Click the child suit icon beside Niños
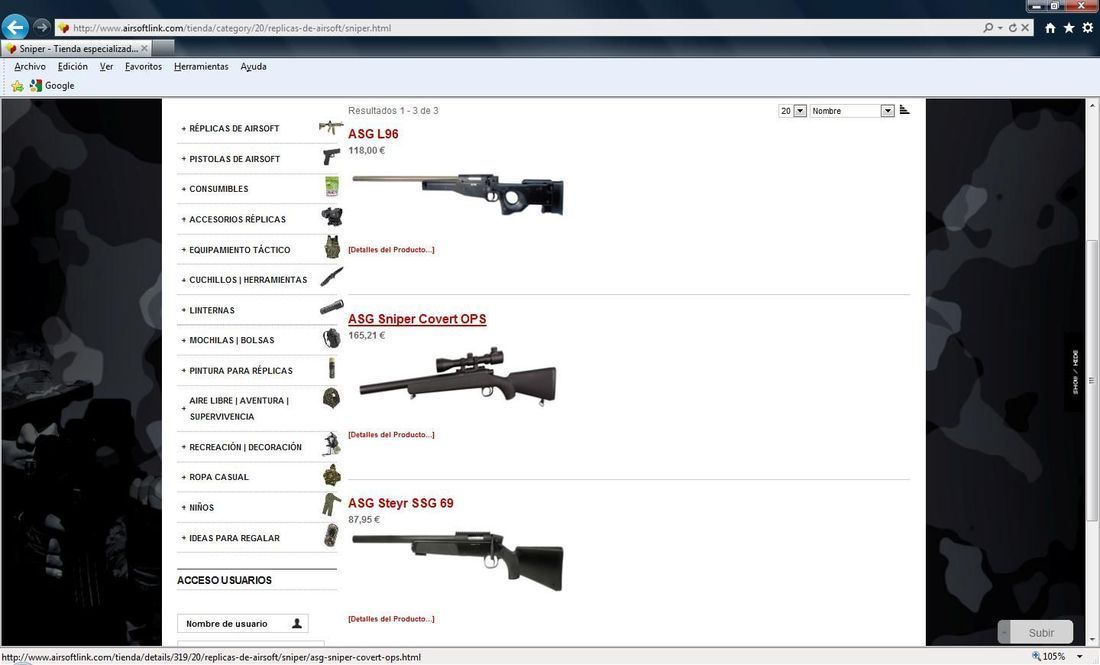This screenshot has width=1100, height=665. (332, 504)
